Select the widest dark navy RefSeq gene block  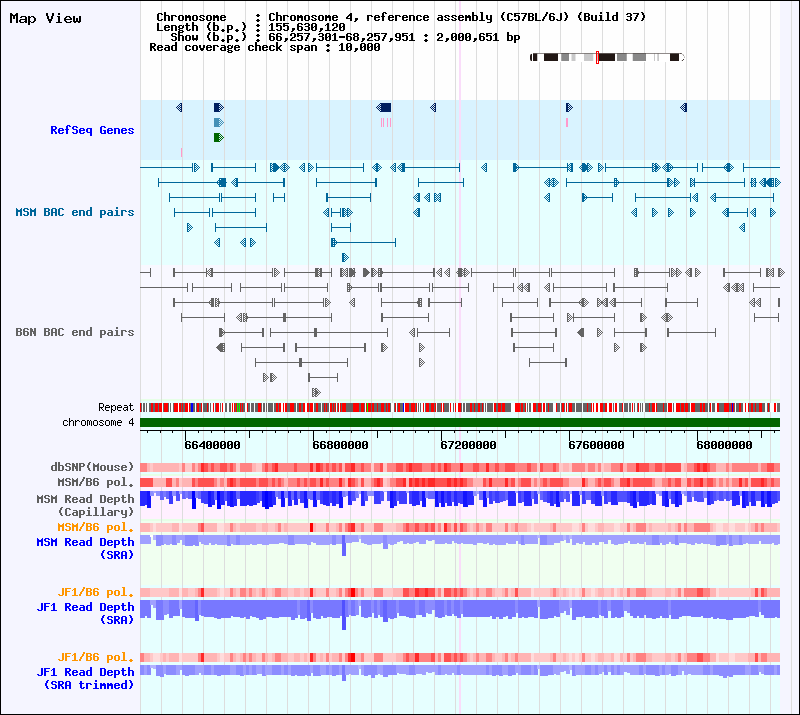tap(384, 107)
